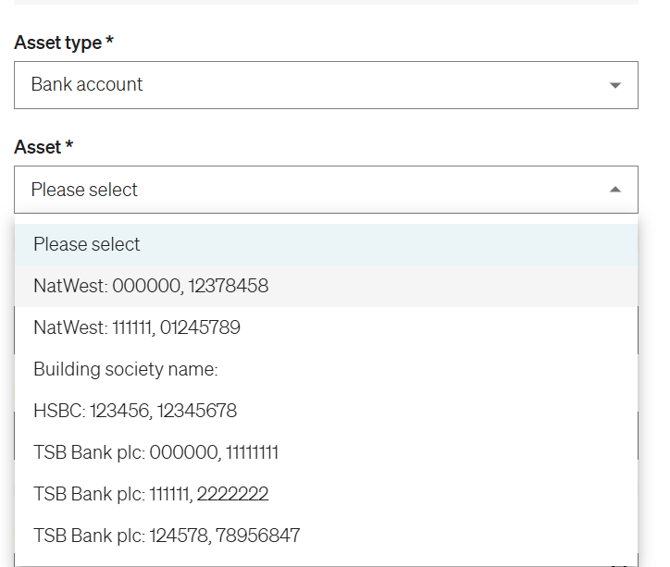670x567 pixels.
Task: Click the Asset type field label
Action: click(58, 43)
